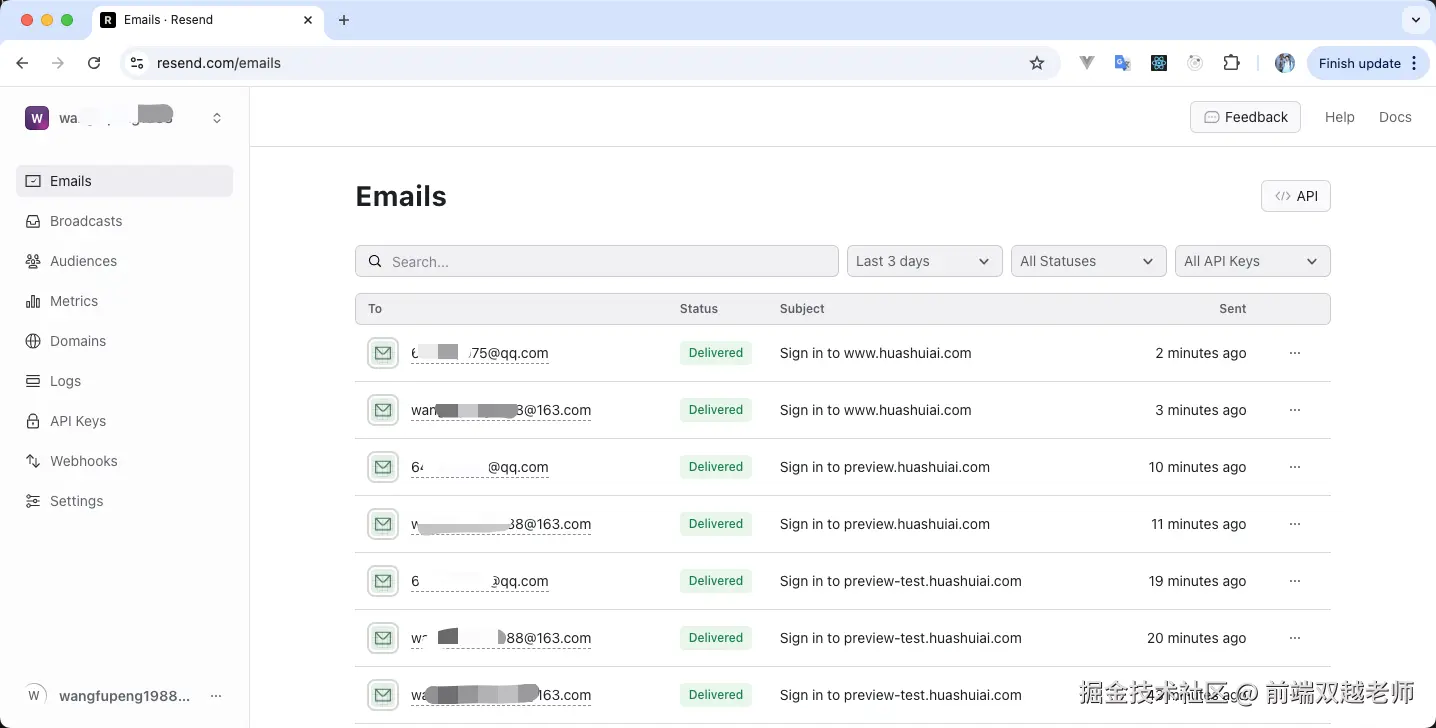Click envelope icon of the first email row
The height and width of the screenshot is (728, 1436).
tap(382, 353)
